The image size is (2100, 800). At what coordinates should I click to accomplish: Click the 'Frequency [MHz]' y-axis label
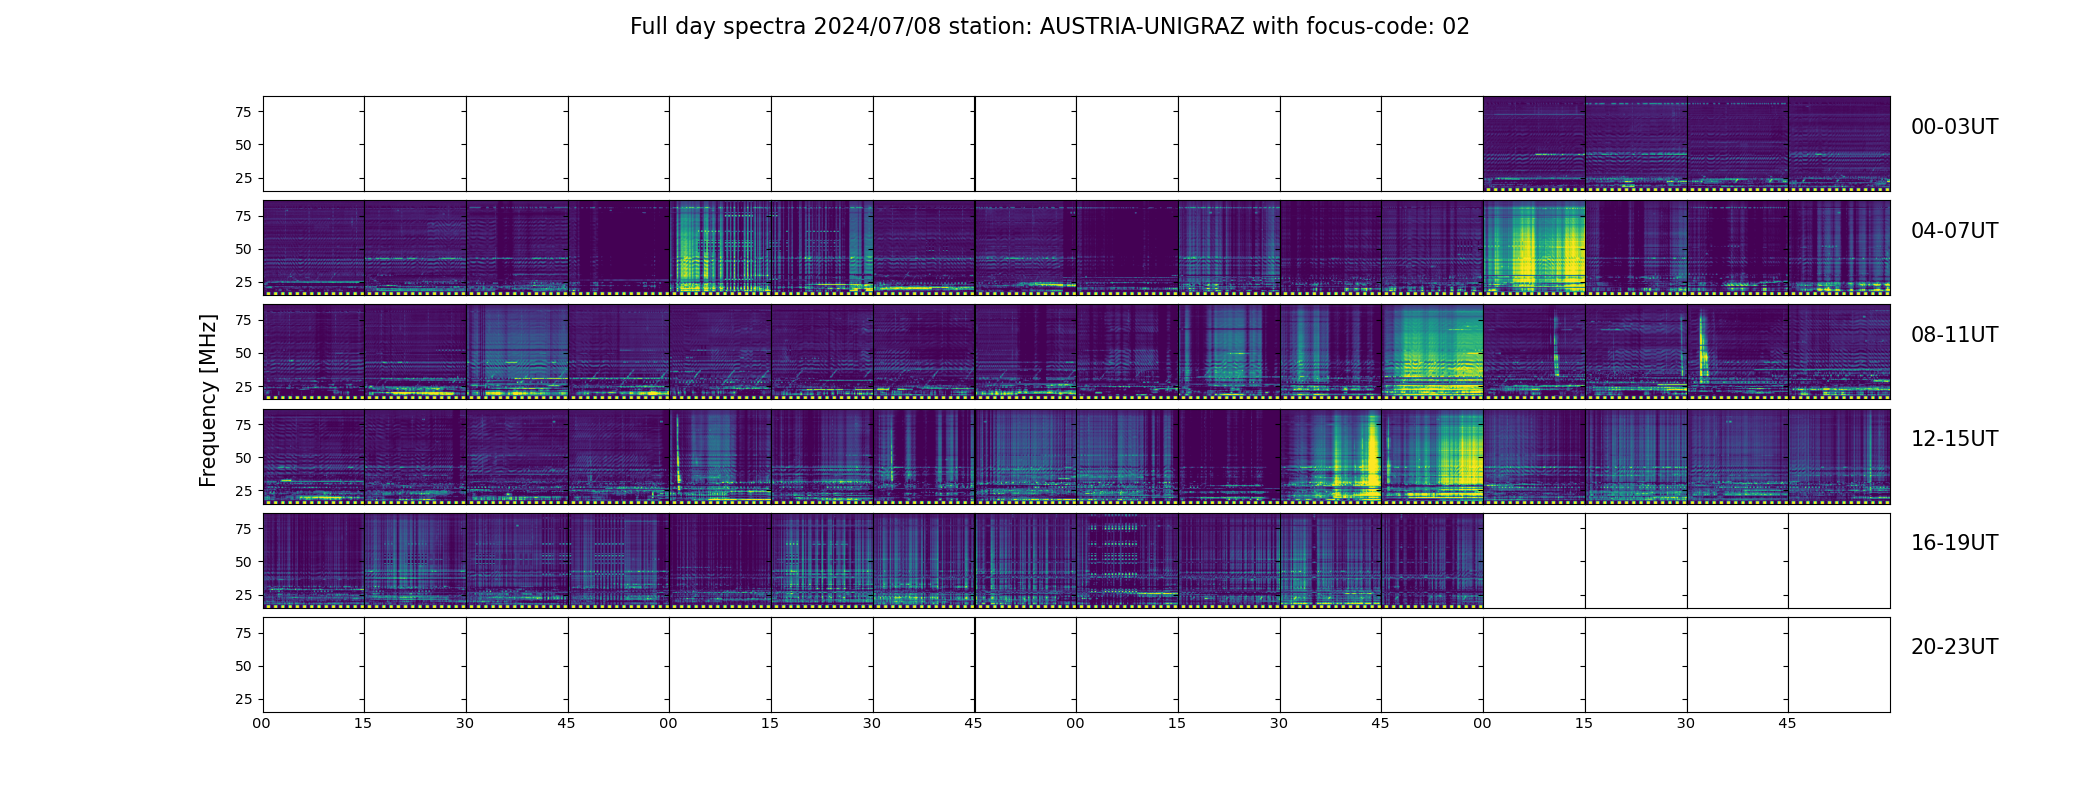(x=208, y=401)
